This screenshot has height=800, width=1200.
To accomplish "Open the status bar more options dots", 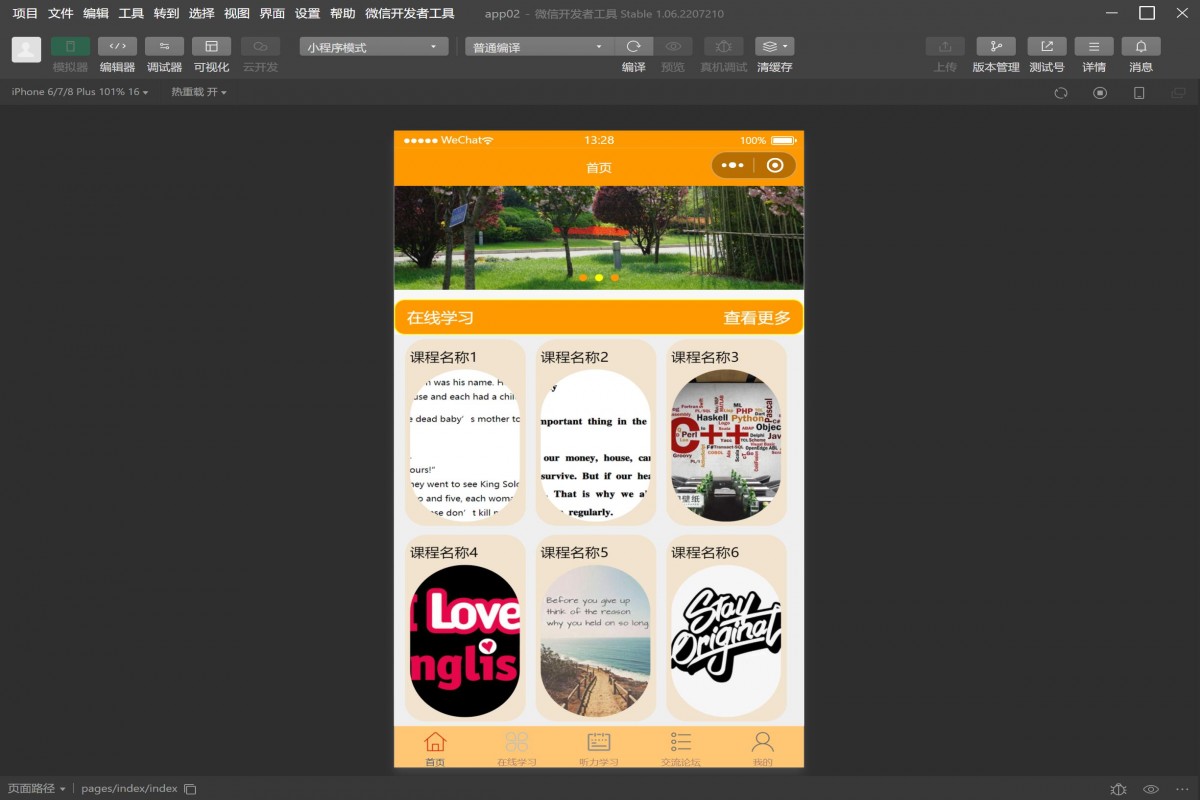I will pyautogui.click(x=1181, y=789).
